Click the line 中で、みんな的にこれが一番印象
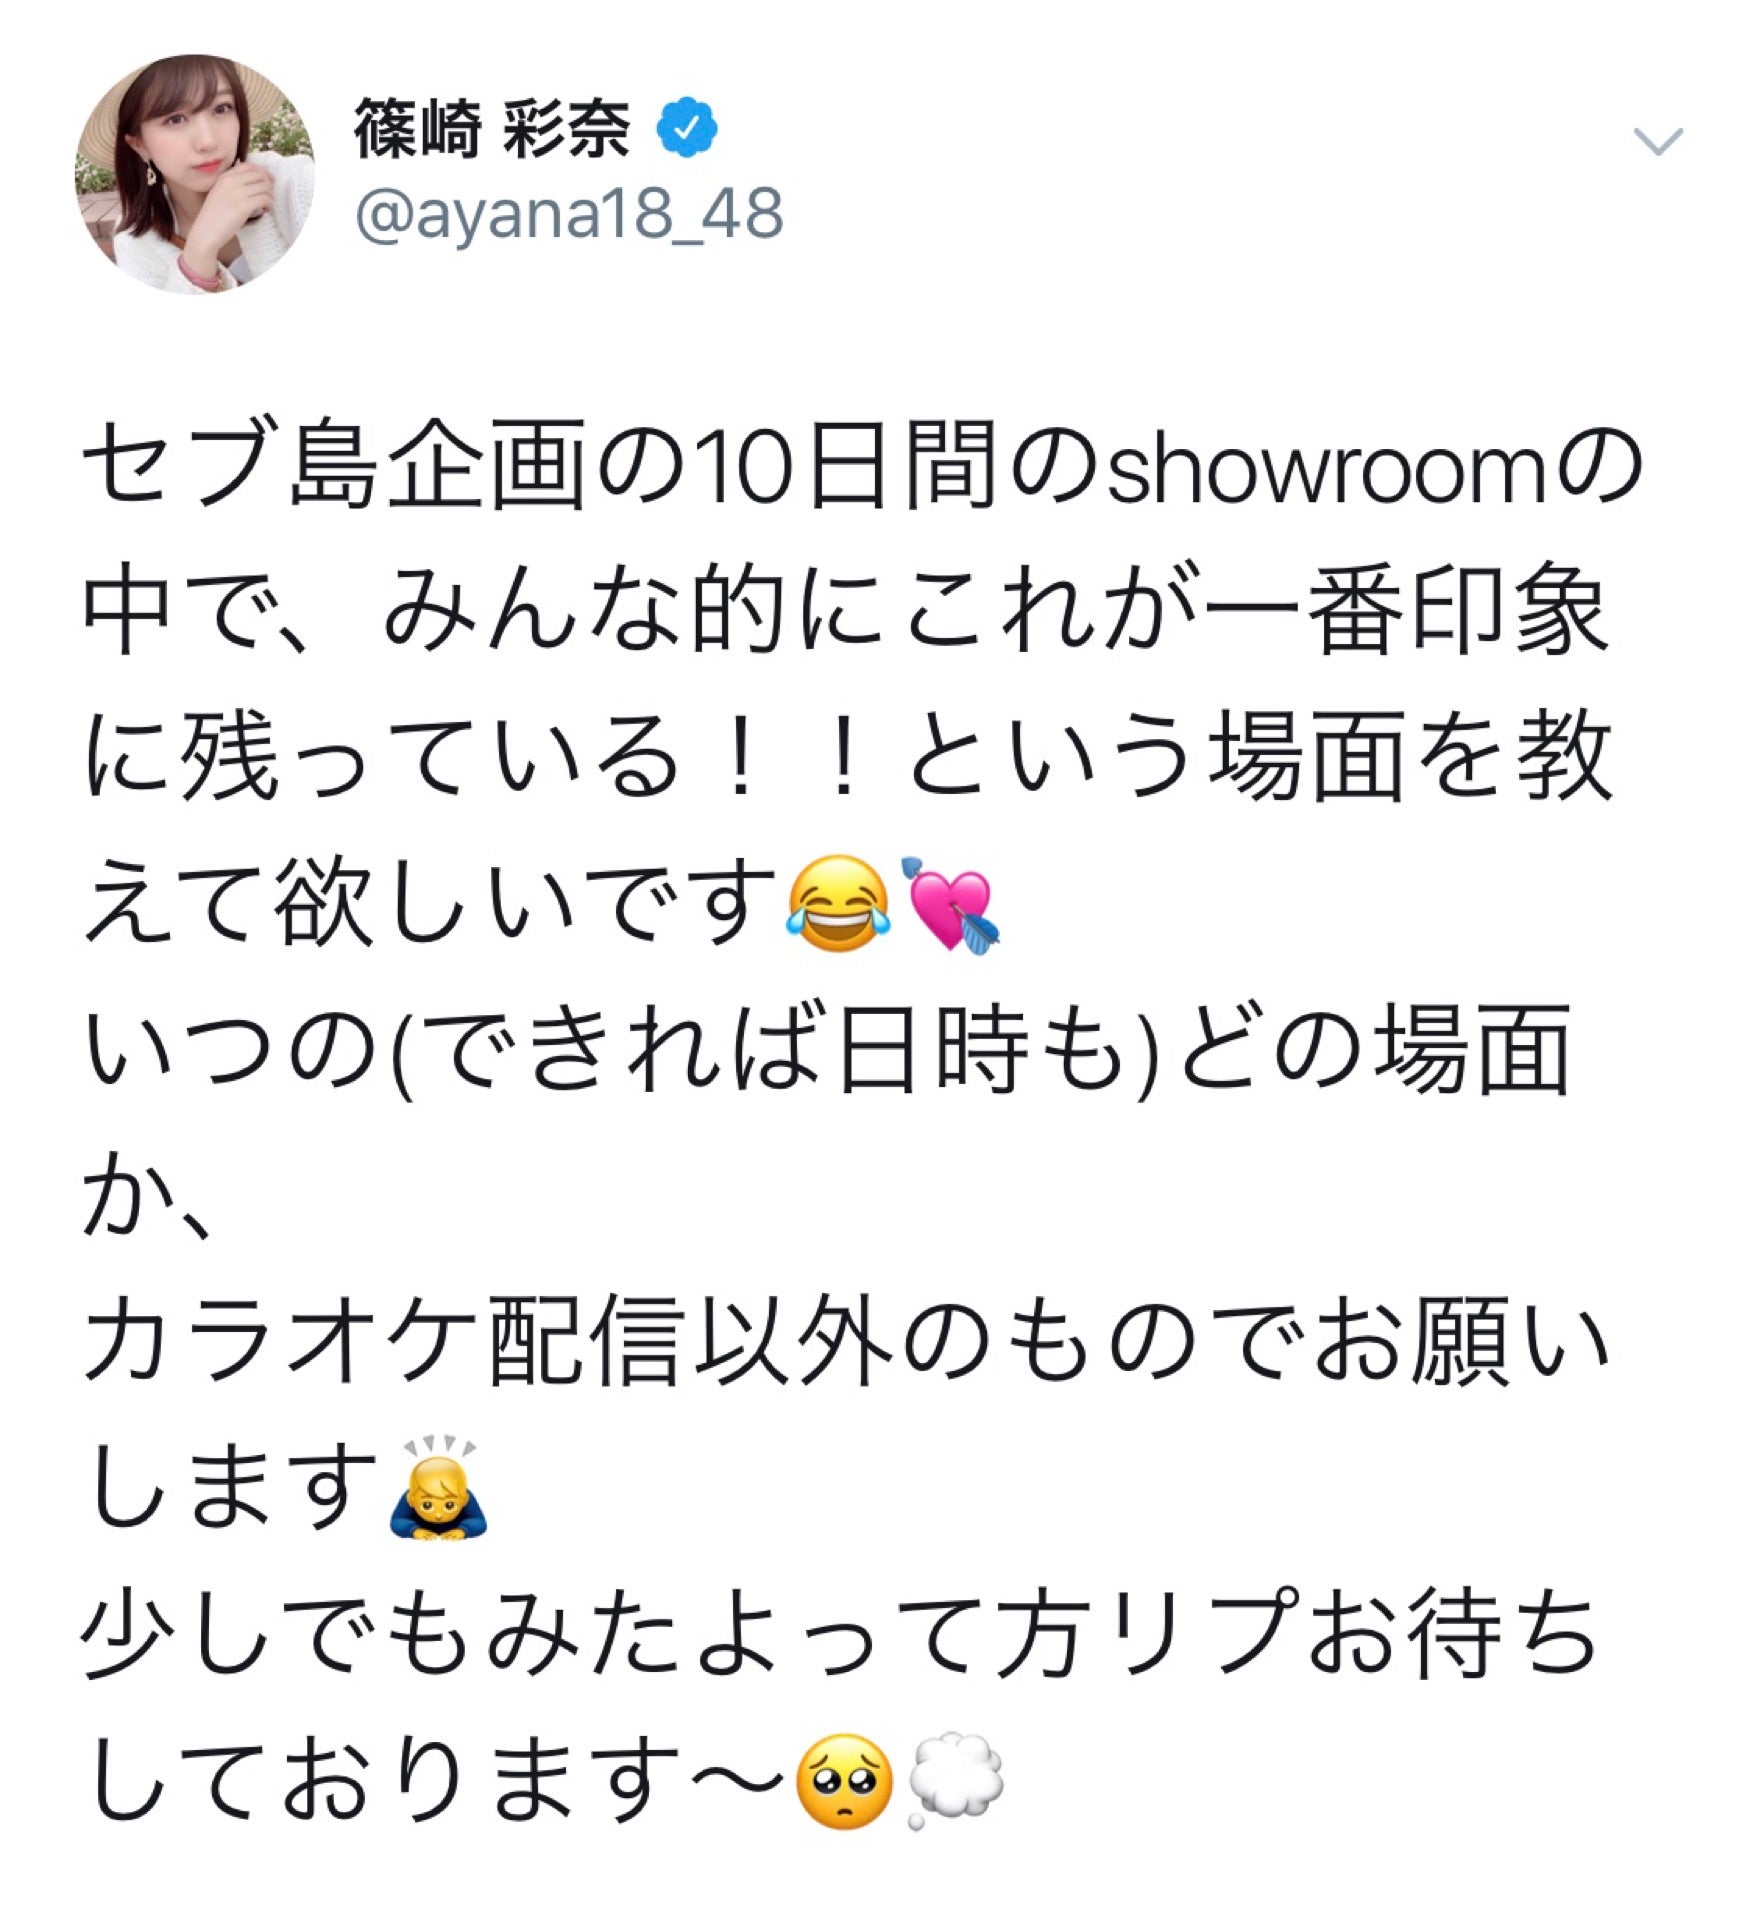The height and width of the screenshot is (1920, 1755). click(x=845, y=614)
